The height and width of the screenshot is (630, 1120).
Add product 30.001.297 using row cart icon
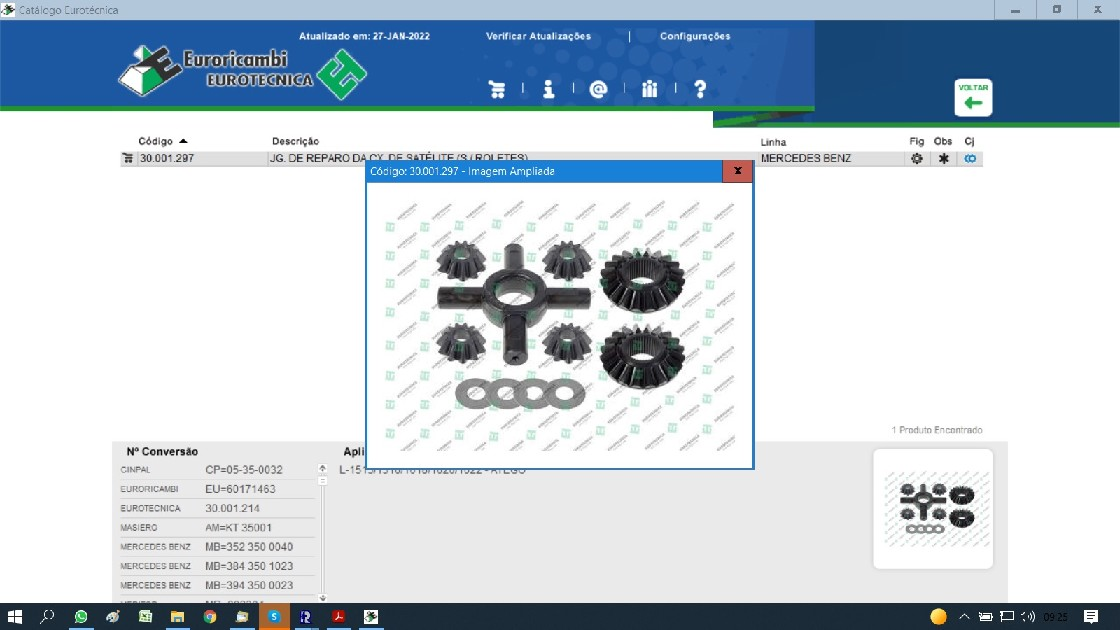pyautogui.click(x=127, y=159)
